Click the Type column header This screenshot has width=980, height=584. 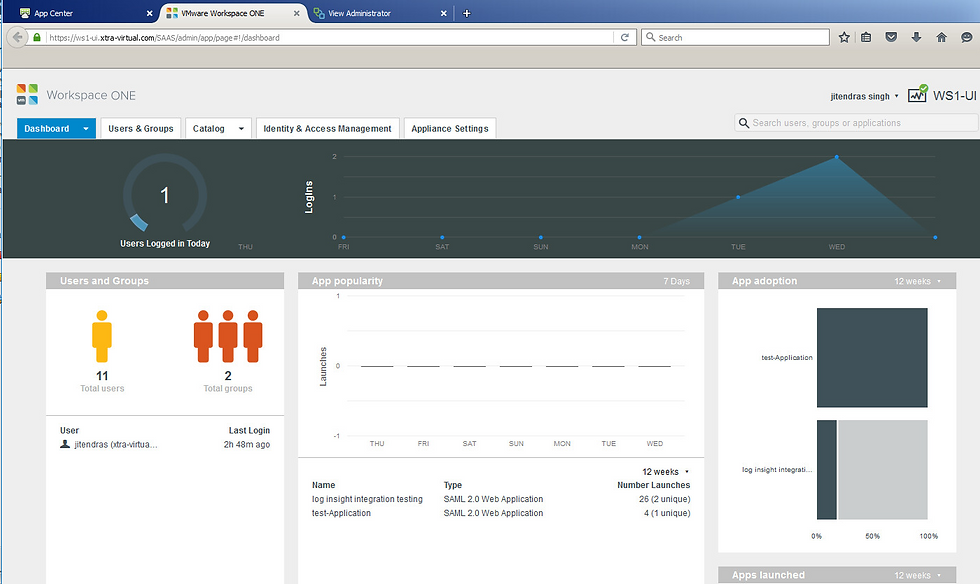coord(452,485)
